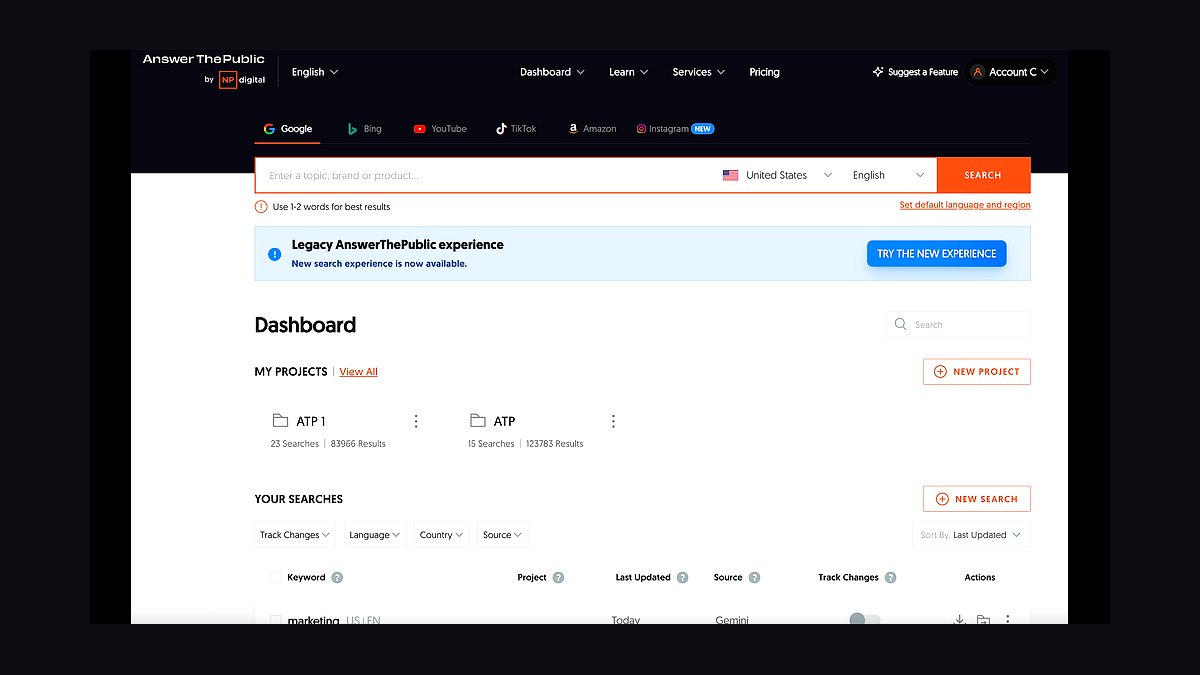The width and height of the screenshot is (1200, 675).
Task: Click the Actions column header
Action: (x=980, y=577)
